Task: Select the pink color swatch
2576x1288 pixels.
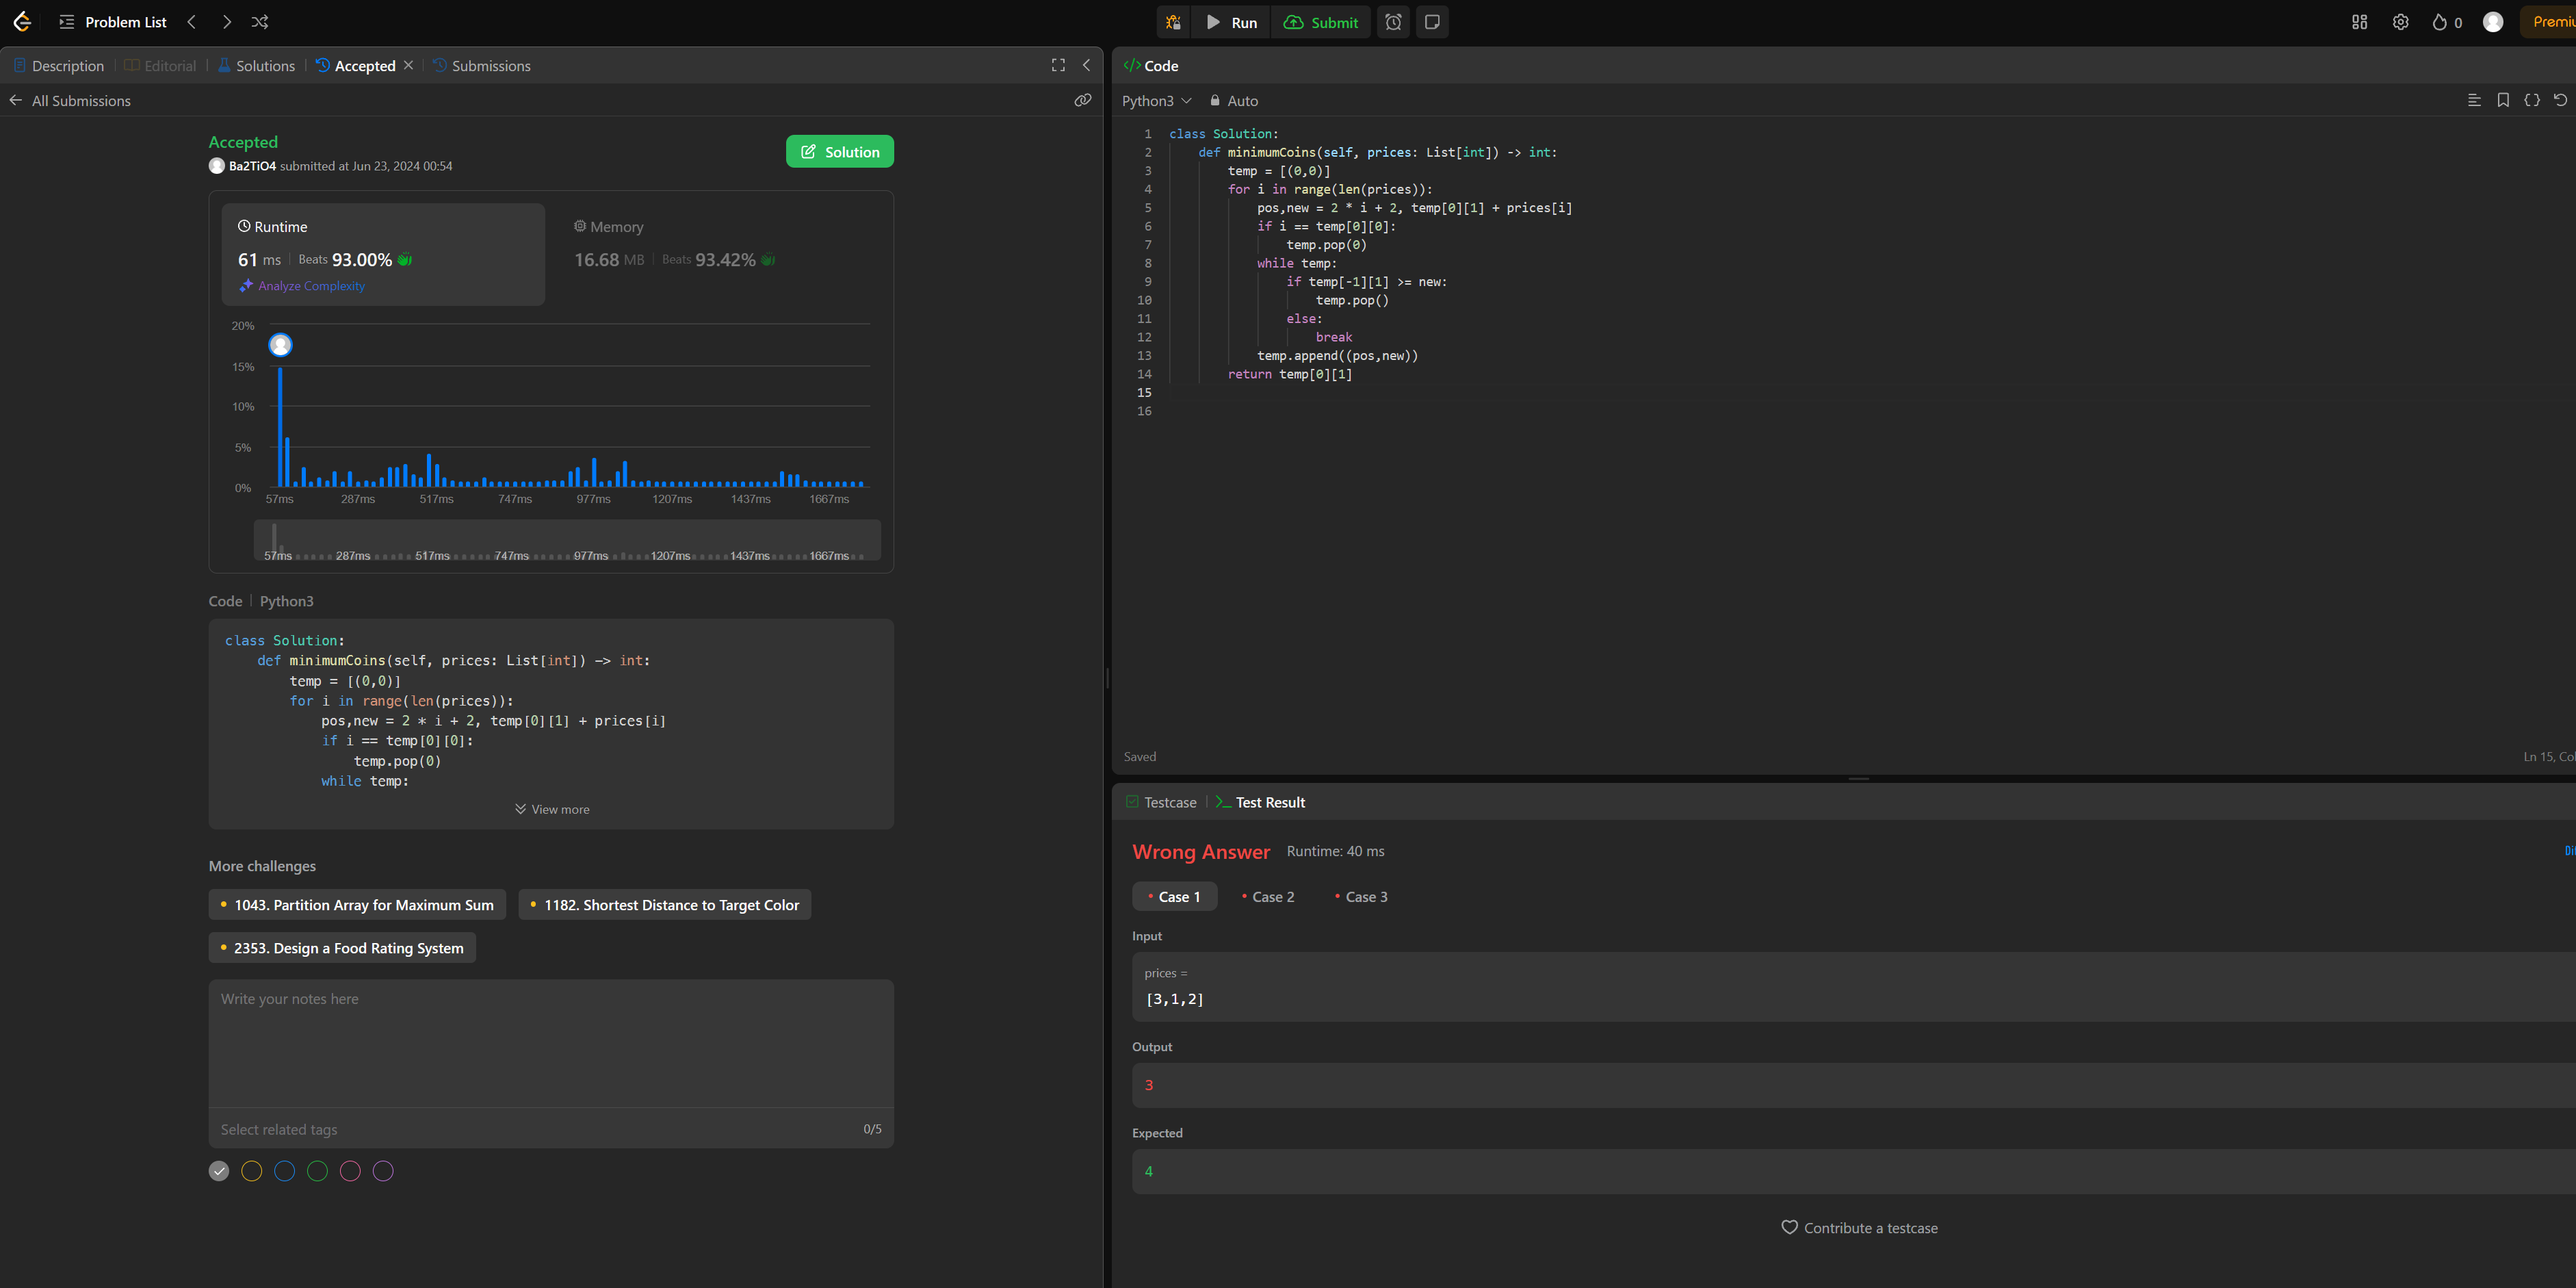Action: click(350, 1171)
